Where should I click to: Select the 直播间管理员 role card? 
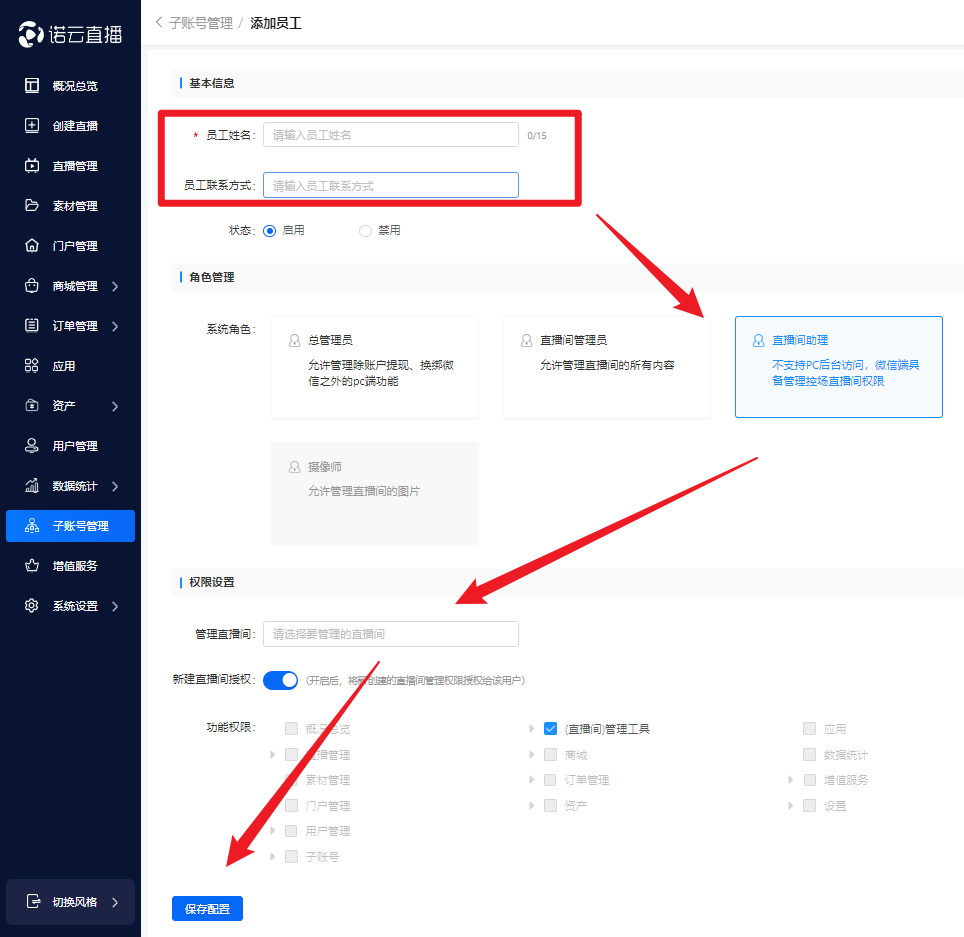click(607, 367)
